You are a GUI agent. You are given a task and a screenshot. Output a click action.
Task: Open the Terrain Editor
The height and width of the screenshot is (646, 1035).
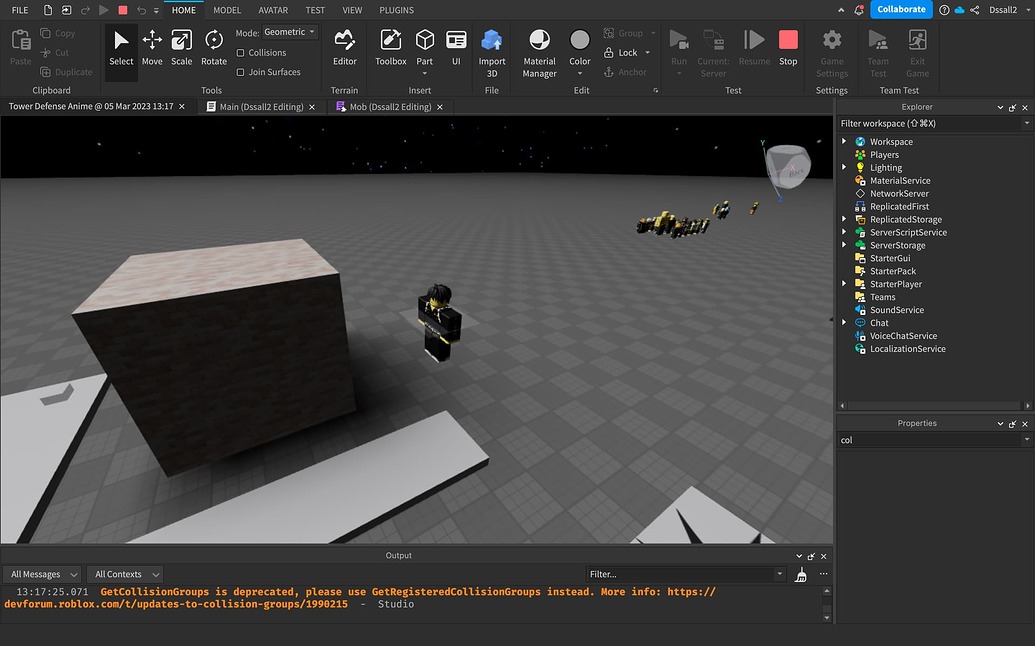click(344, 47)
